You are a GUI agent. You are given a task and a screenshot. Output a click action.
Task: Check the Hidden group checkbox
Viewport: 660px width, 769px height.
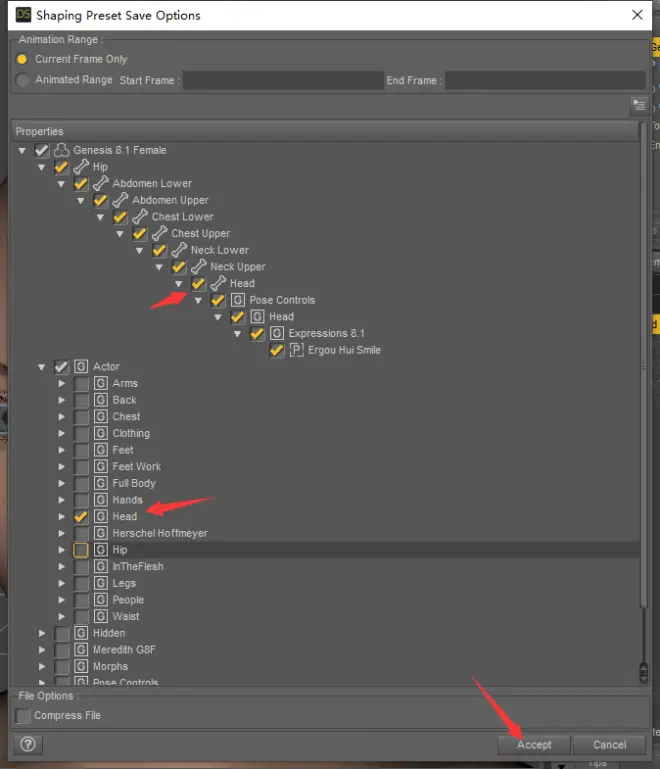61,633
